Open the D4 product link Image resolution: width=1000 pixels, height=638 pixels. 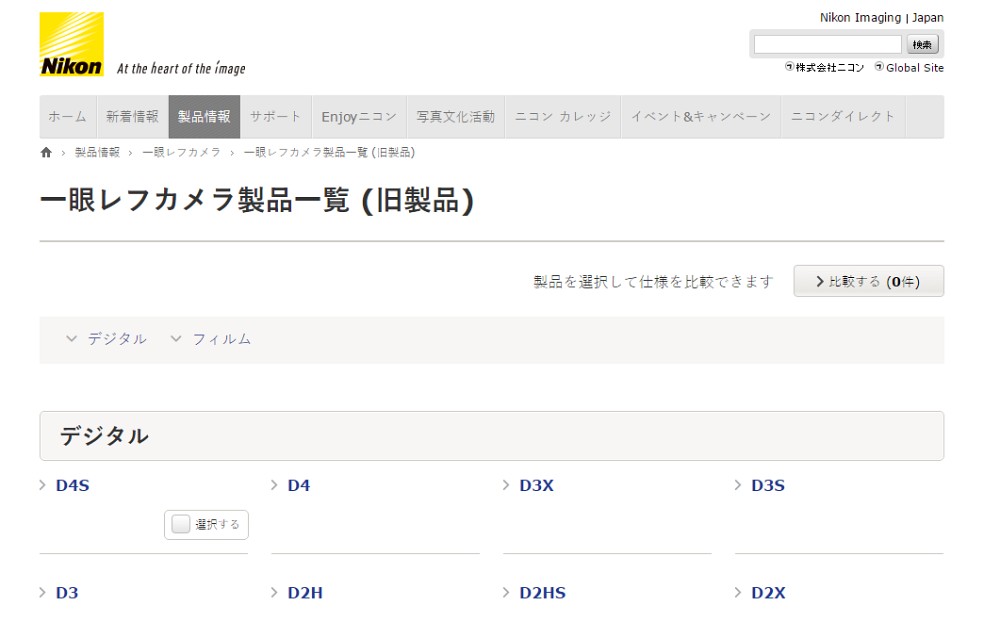[x=299, y=486]
